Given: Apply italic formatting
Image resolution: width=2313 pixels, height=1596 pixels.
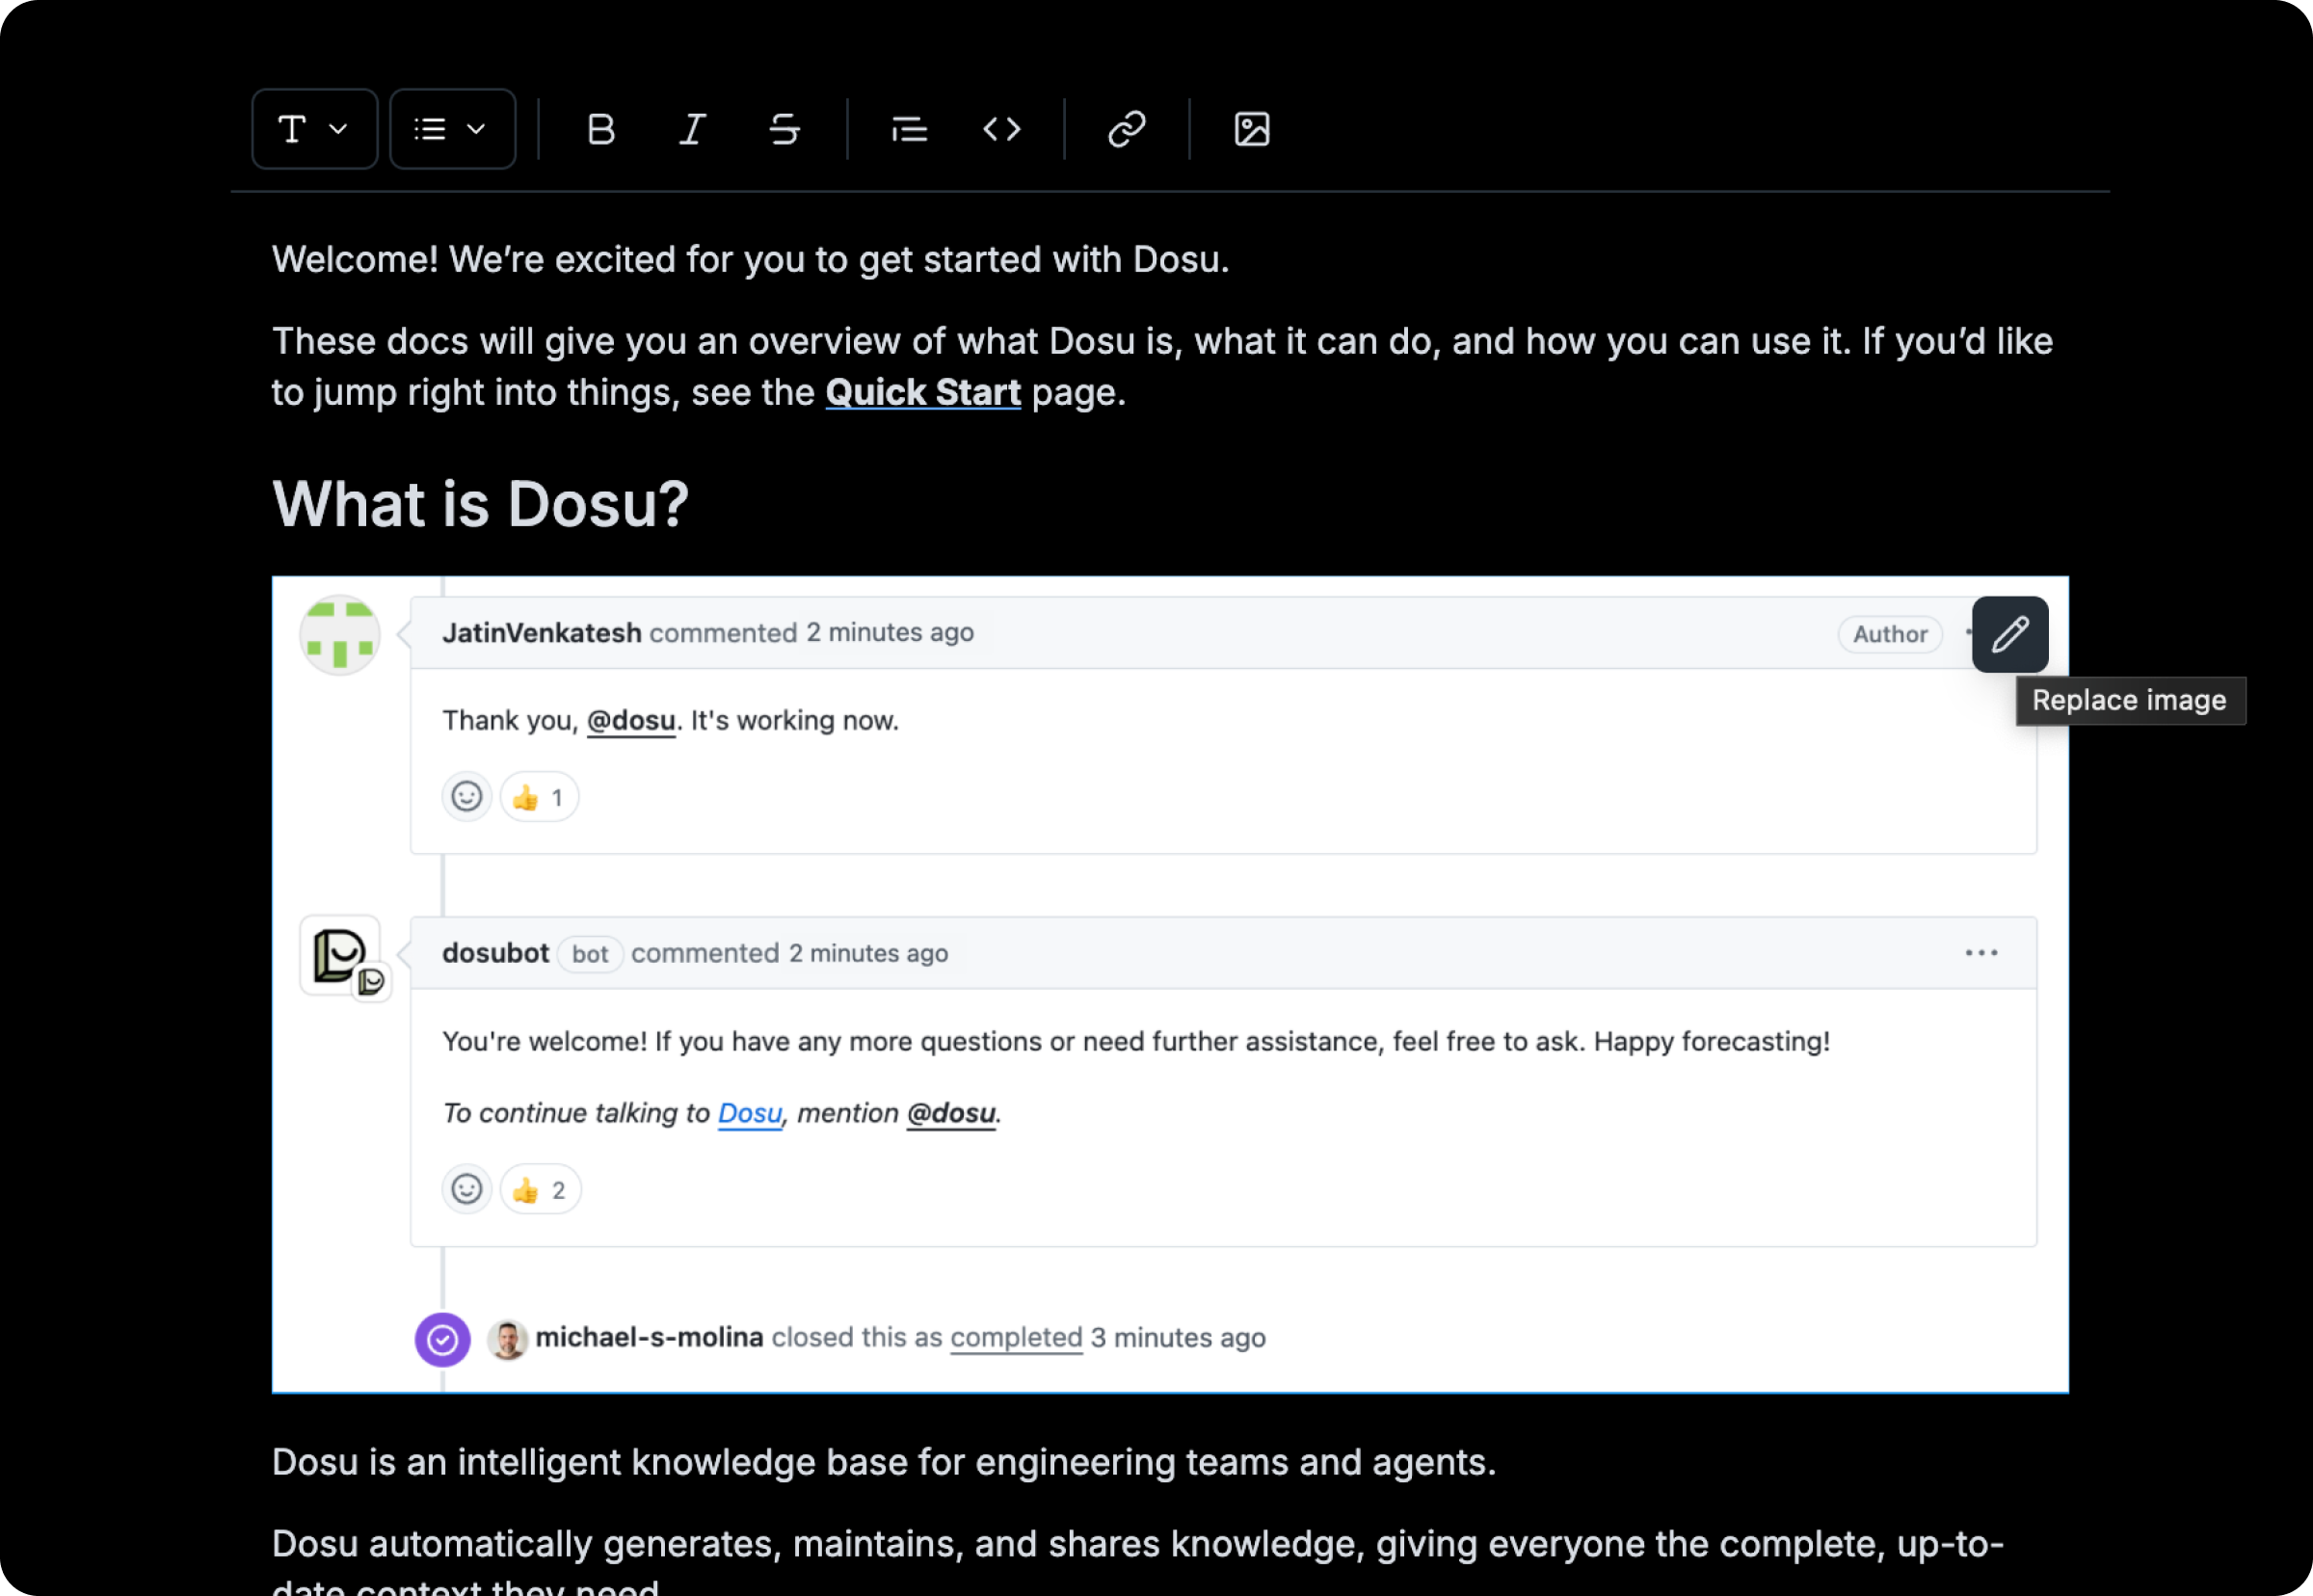Looking at the screenshot, I should (x=691, y=128).
